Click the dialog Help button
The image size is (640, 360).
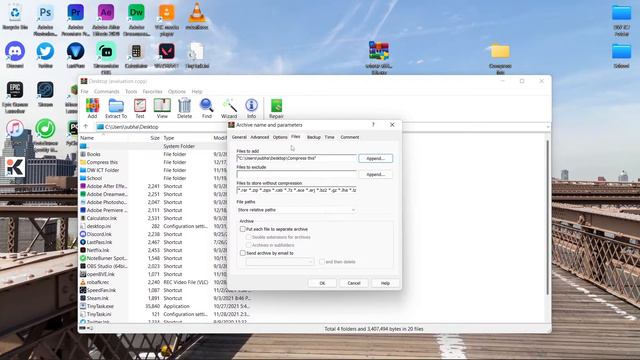click(385, 283)
